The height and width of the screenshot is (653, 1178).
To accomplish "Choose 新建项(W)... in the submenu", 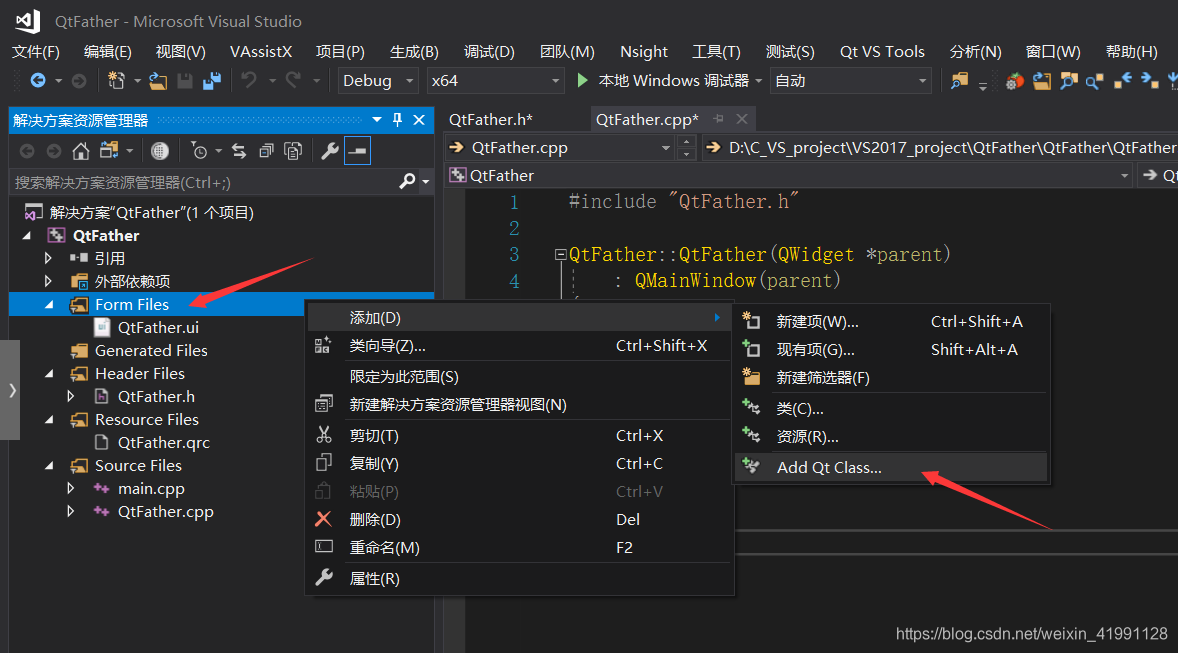I will tap(890, 322).
